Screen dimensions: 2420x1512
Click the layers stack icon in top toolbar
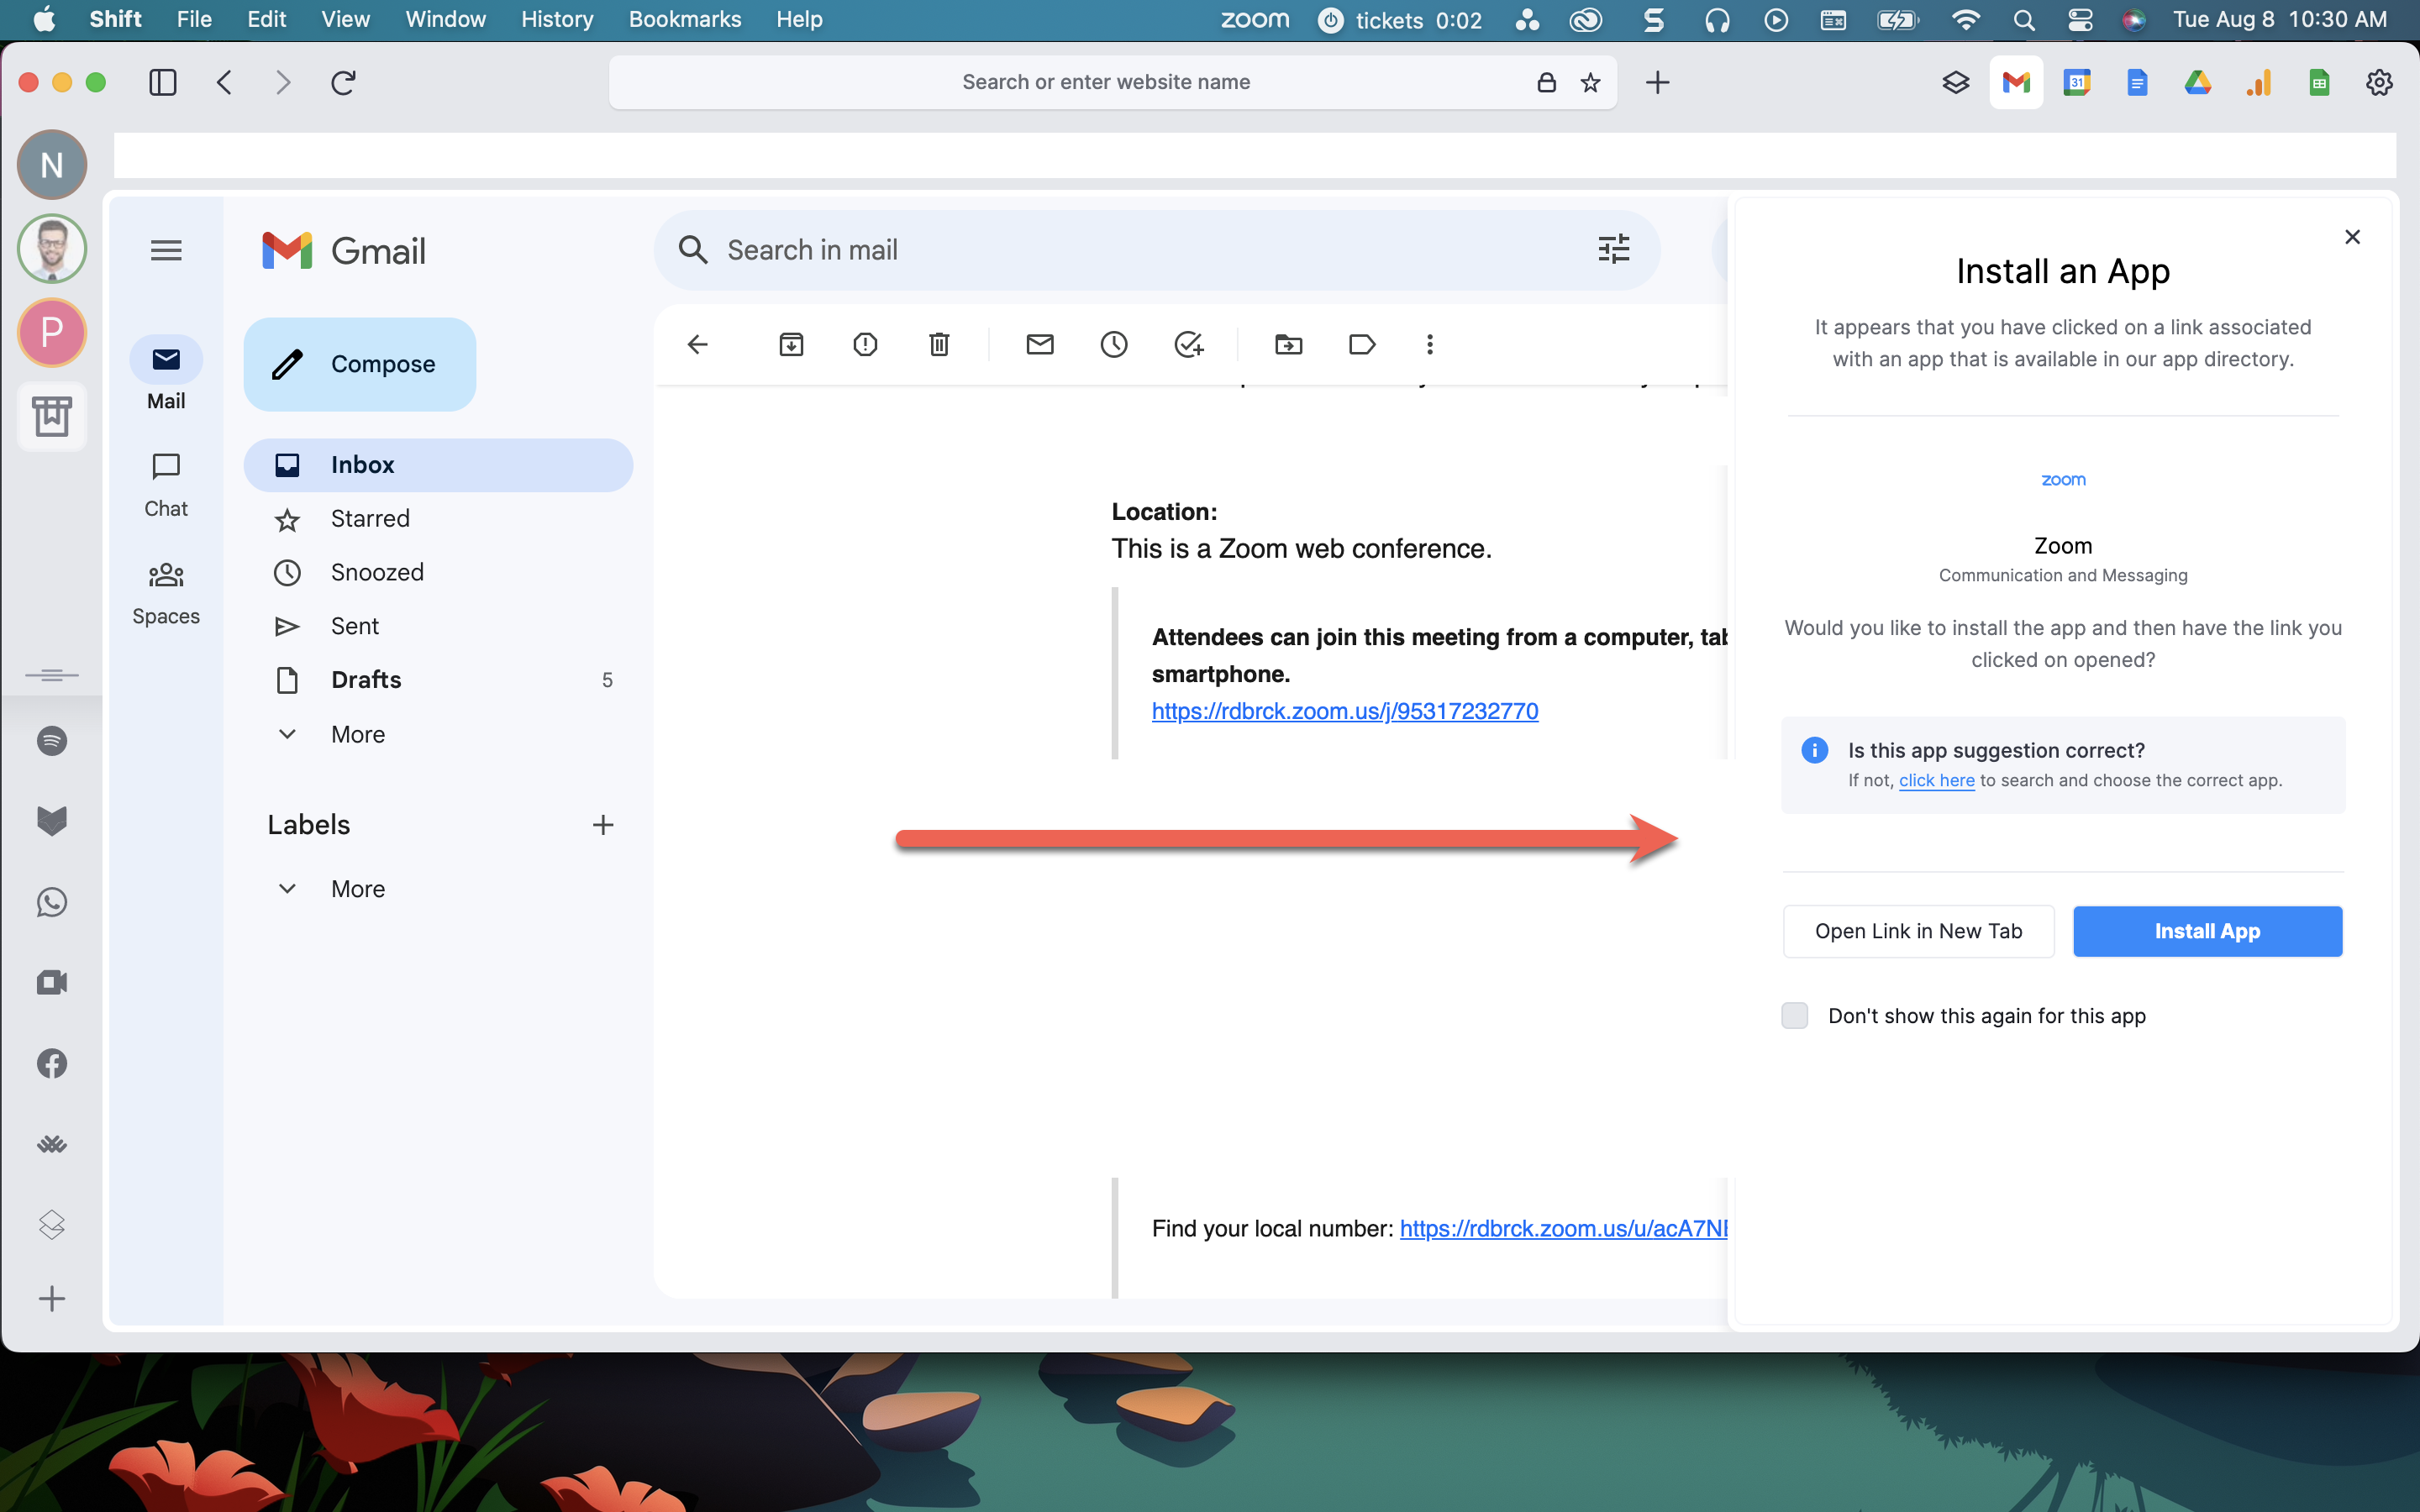point(1956,82)
